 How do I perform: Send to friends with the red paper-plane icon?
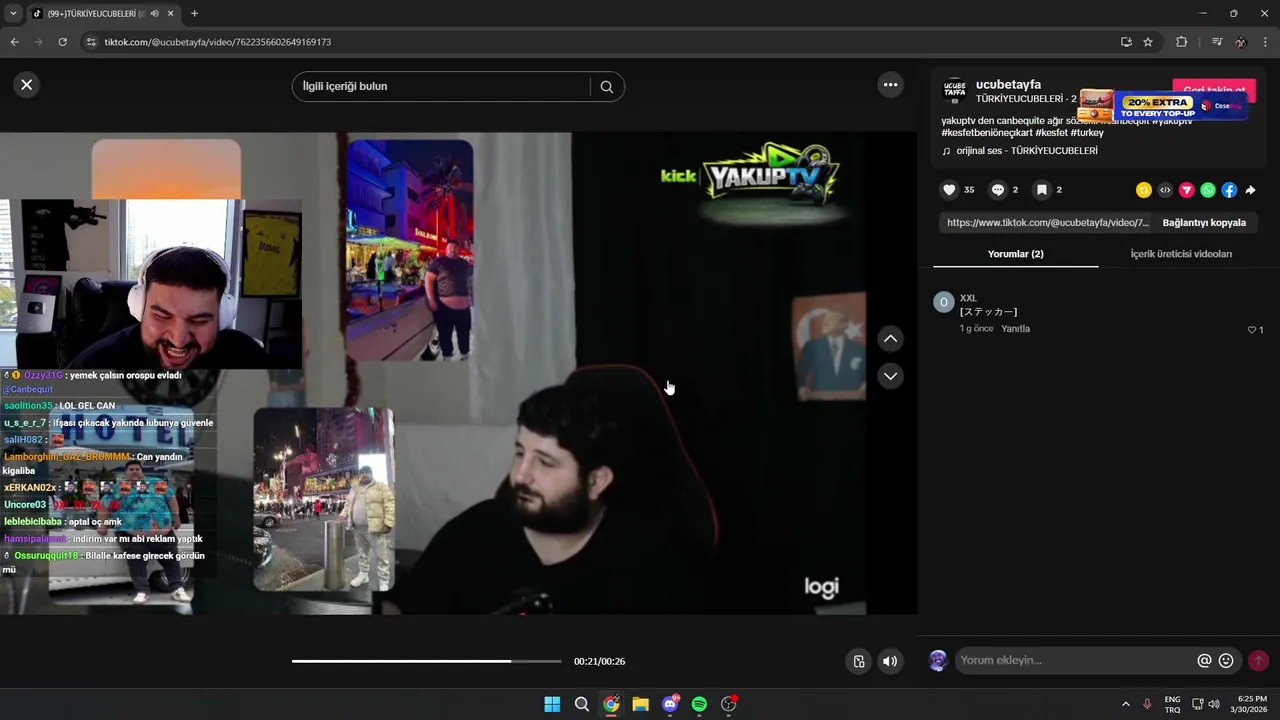tap(1187, 190)
